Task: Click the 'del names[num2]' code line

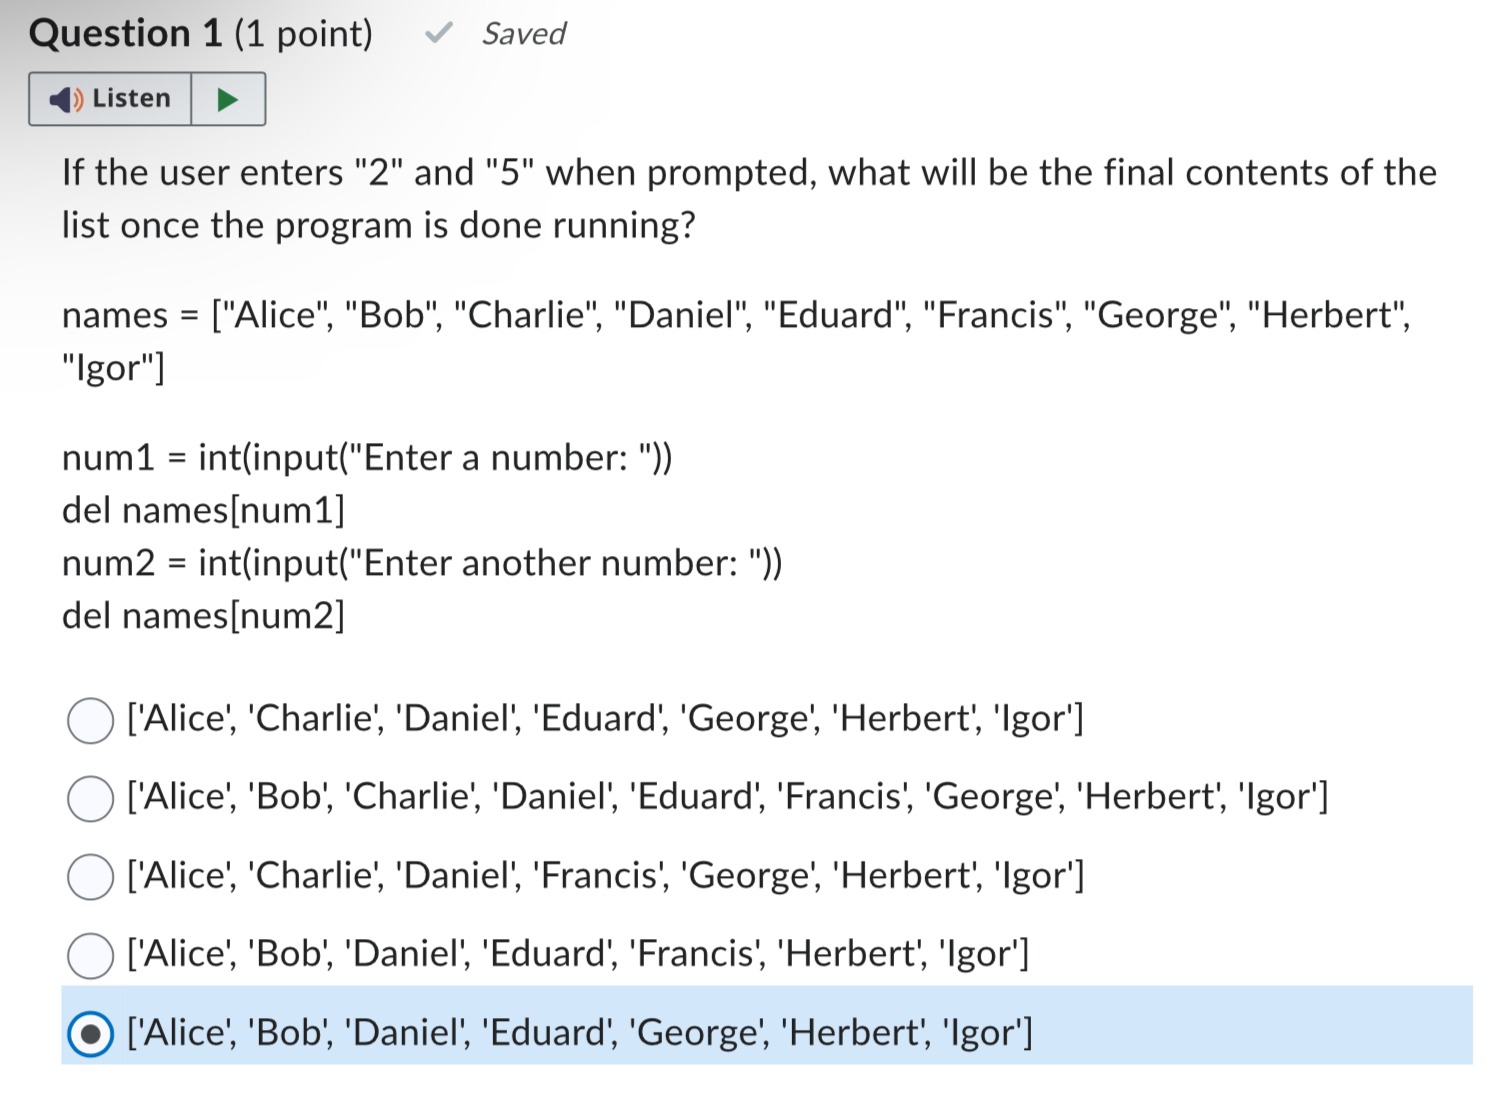Action: coord(203,616)
